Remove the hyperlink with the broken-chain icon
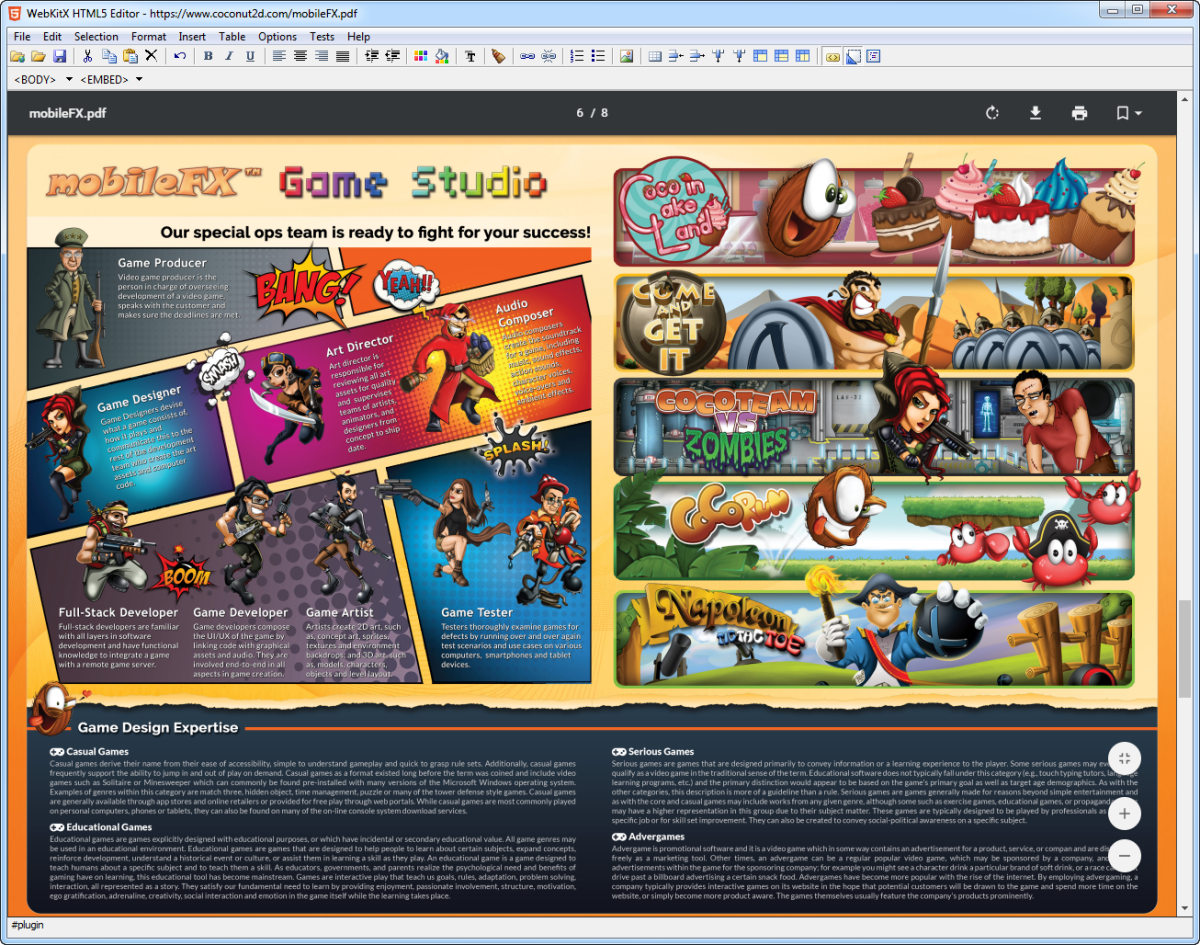The image size is (1200, 945). pyautogui.click(x=549, y=56)
